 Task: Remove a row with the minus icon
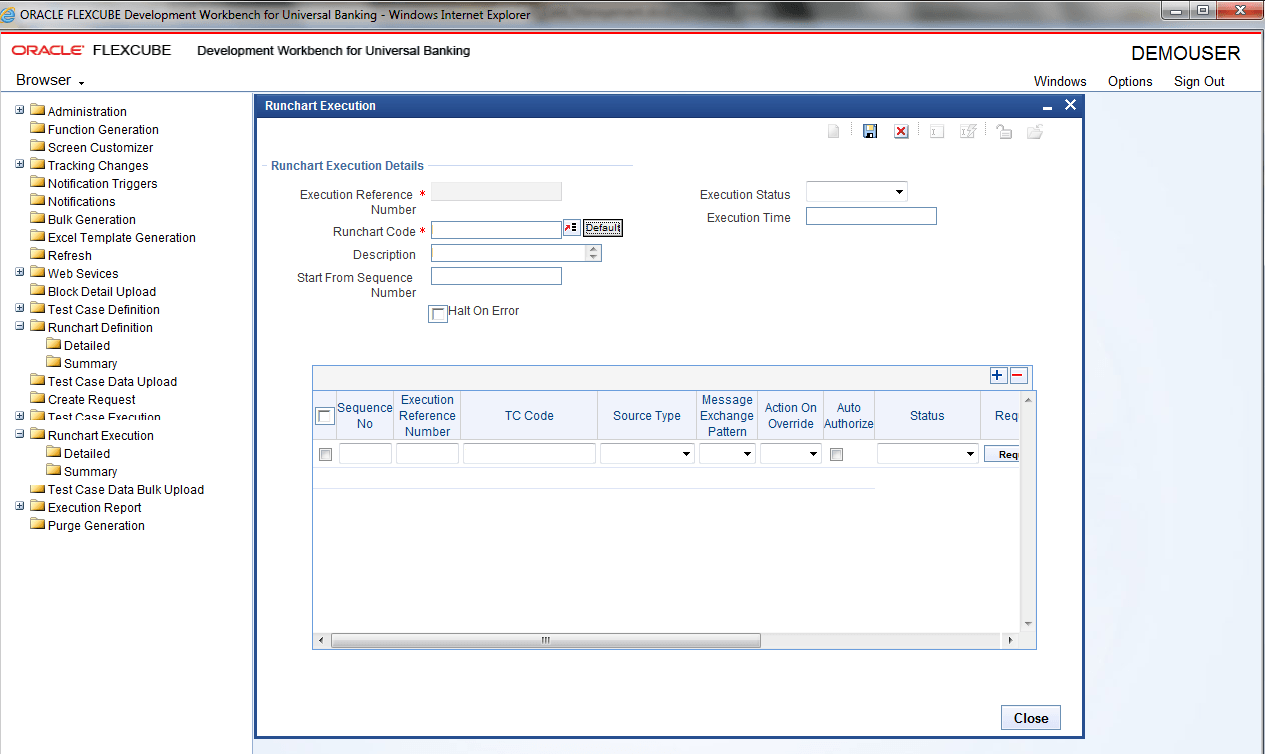pos(1018,375)
